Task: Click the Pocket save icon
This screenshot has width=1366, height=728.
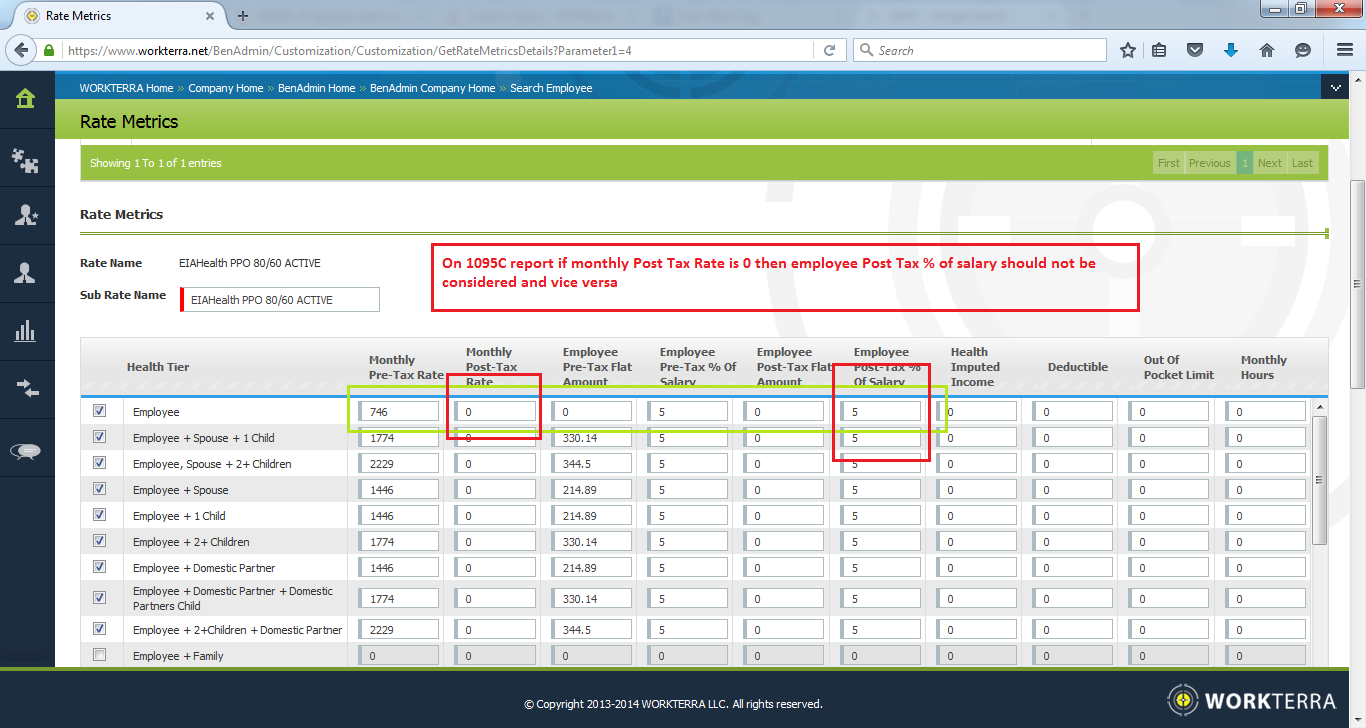Action: tap(1195, 50)
